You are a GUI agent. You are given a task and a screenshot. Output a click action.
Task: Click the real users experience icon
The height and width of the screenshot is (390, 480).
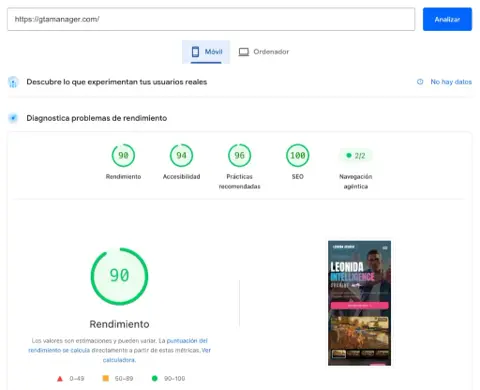pos(13,82)
